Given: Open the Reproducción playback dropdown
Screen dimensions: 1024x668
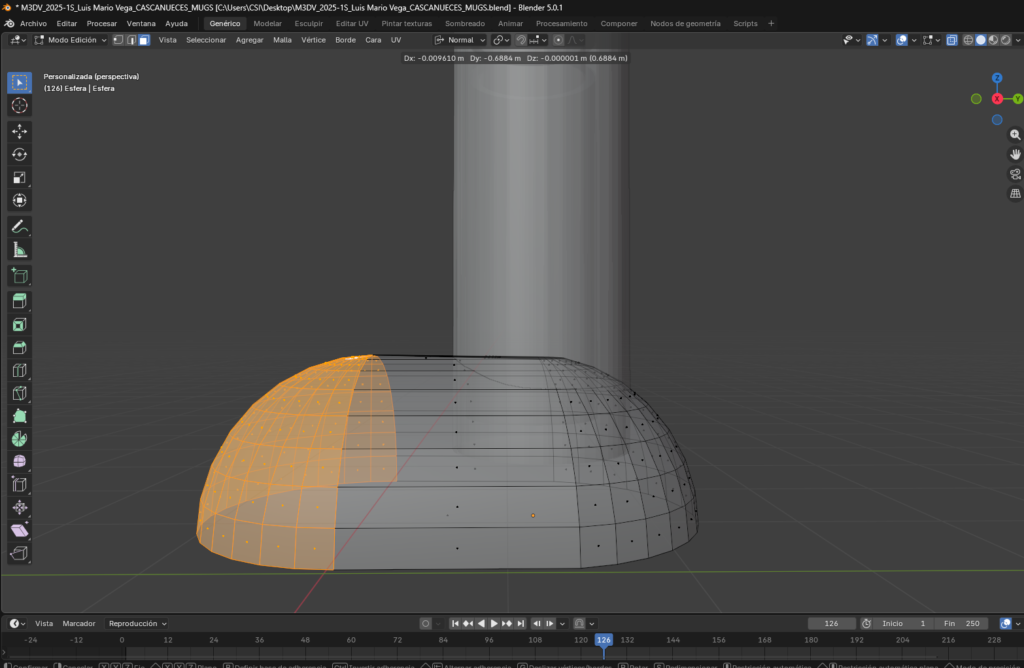Looking at the screenshot, I should (138, 623).
